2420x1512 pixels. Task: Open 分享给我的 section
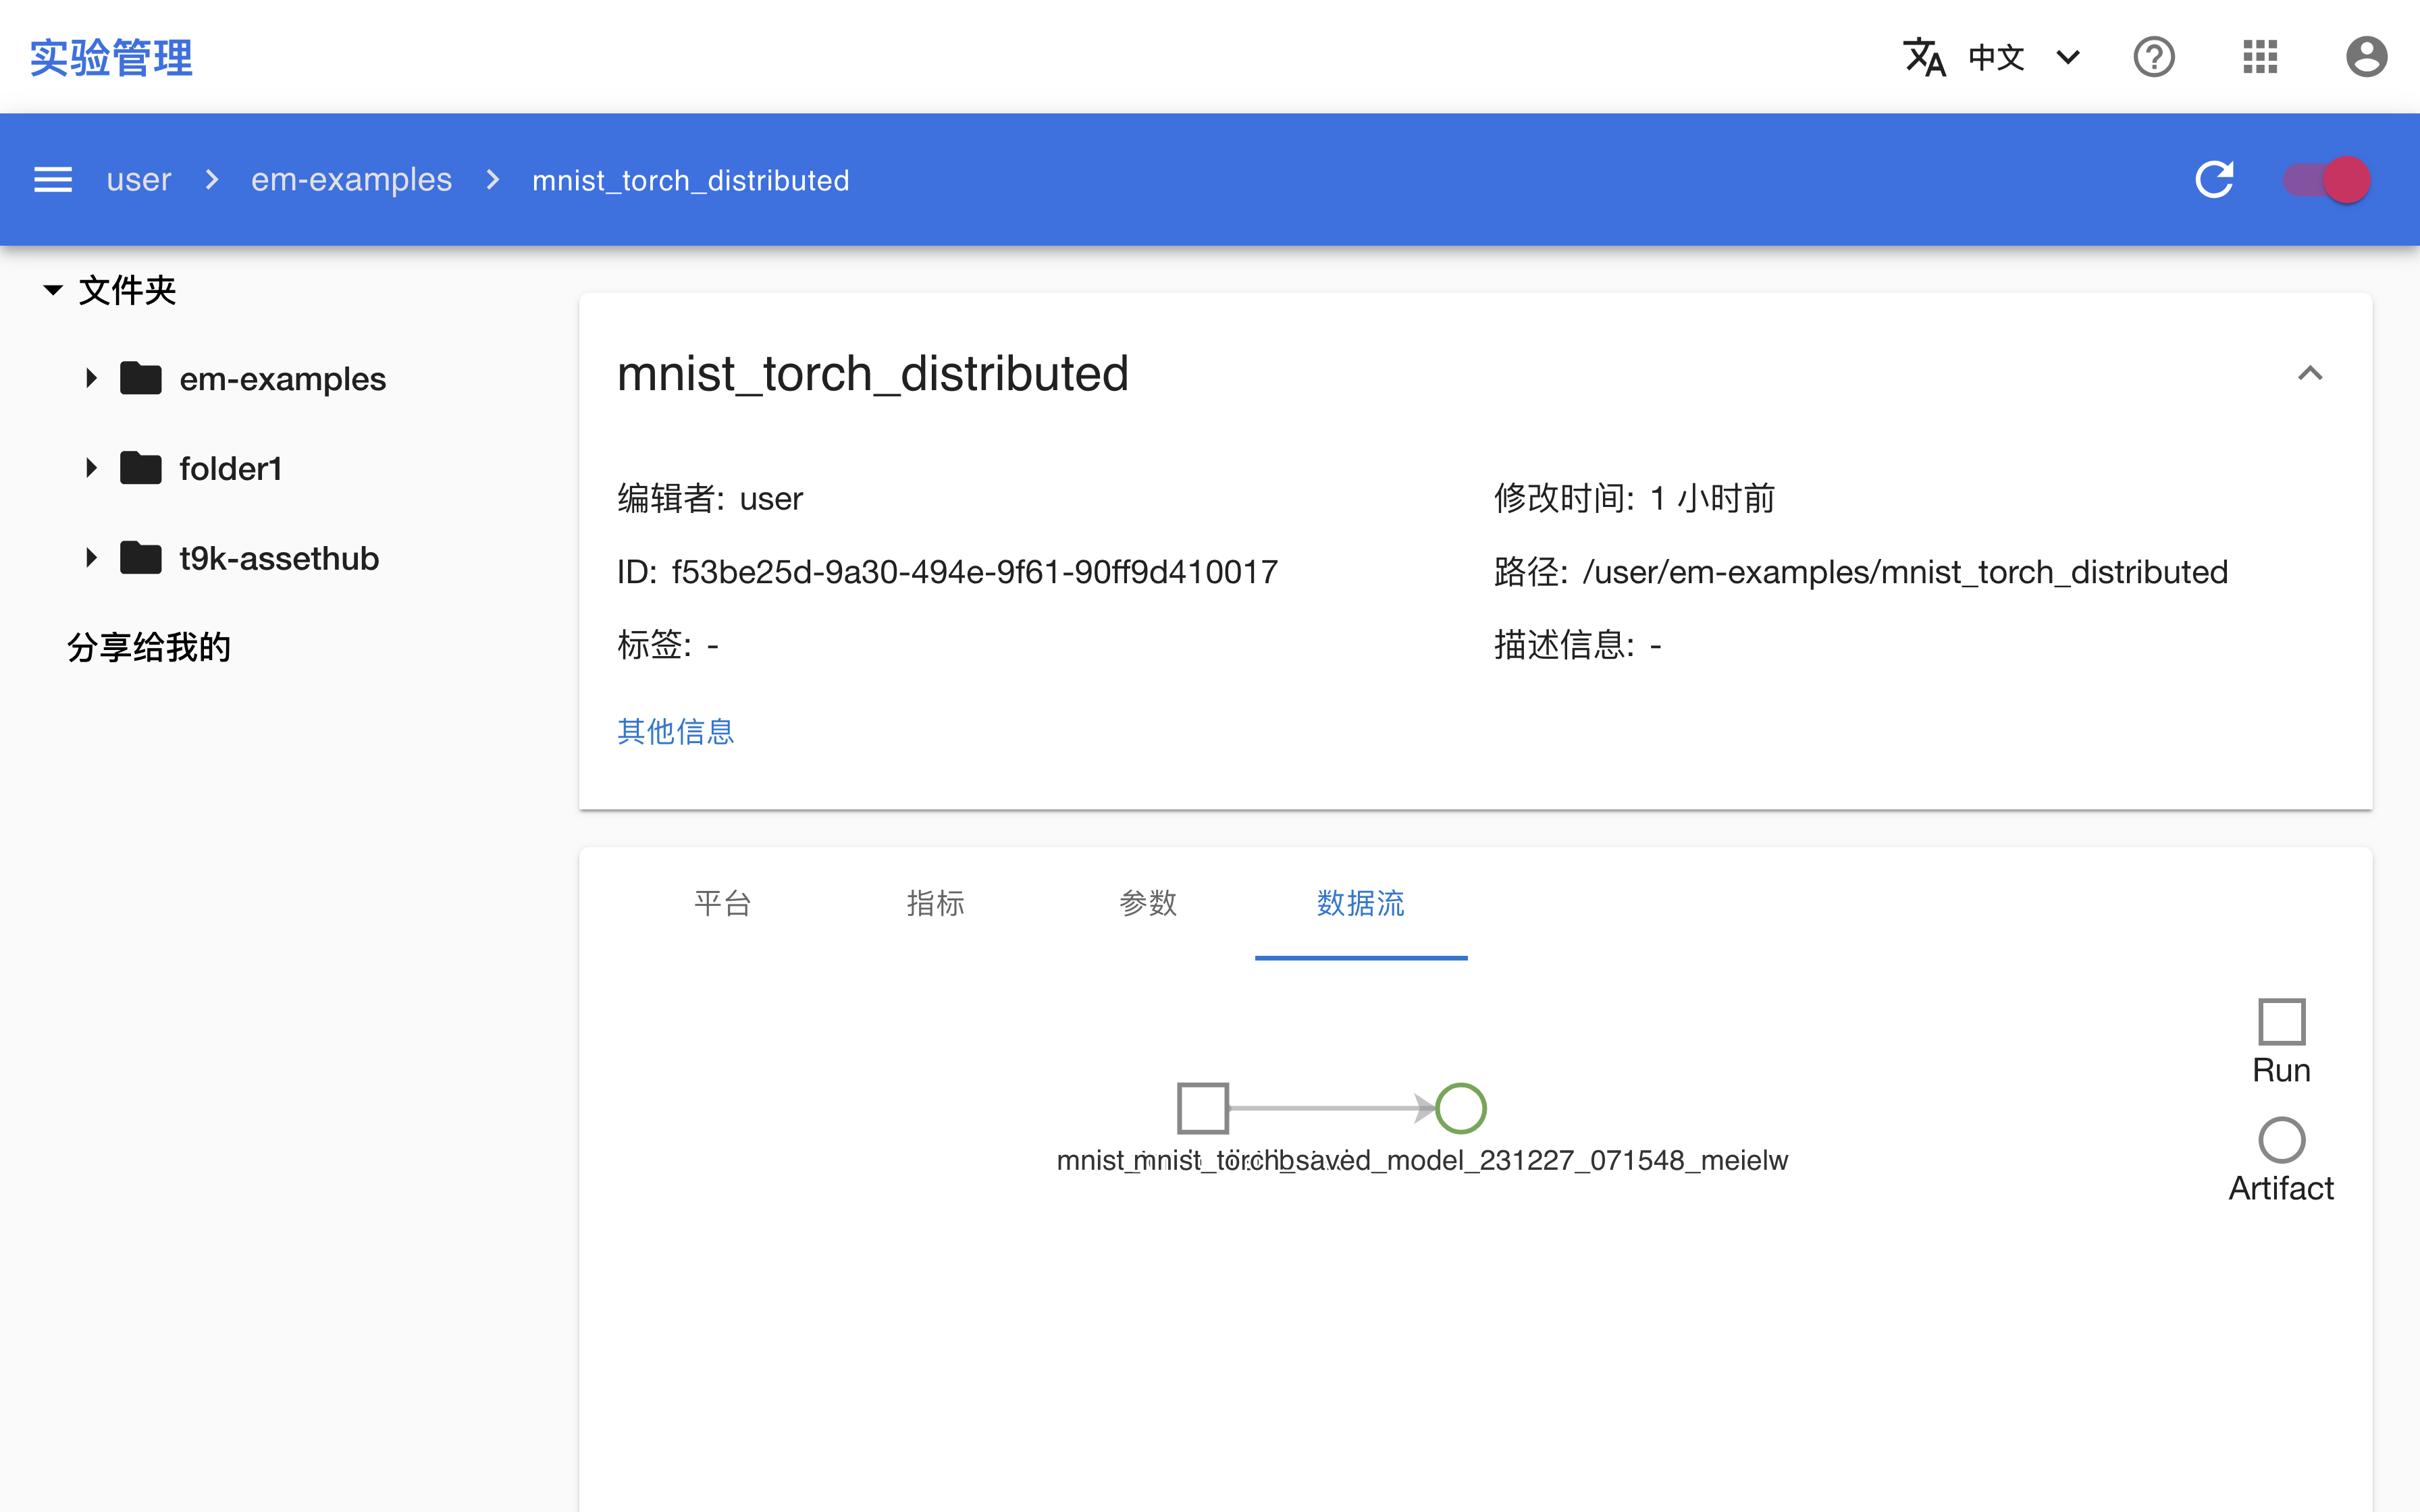click(x=149, y=647)
